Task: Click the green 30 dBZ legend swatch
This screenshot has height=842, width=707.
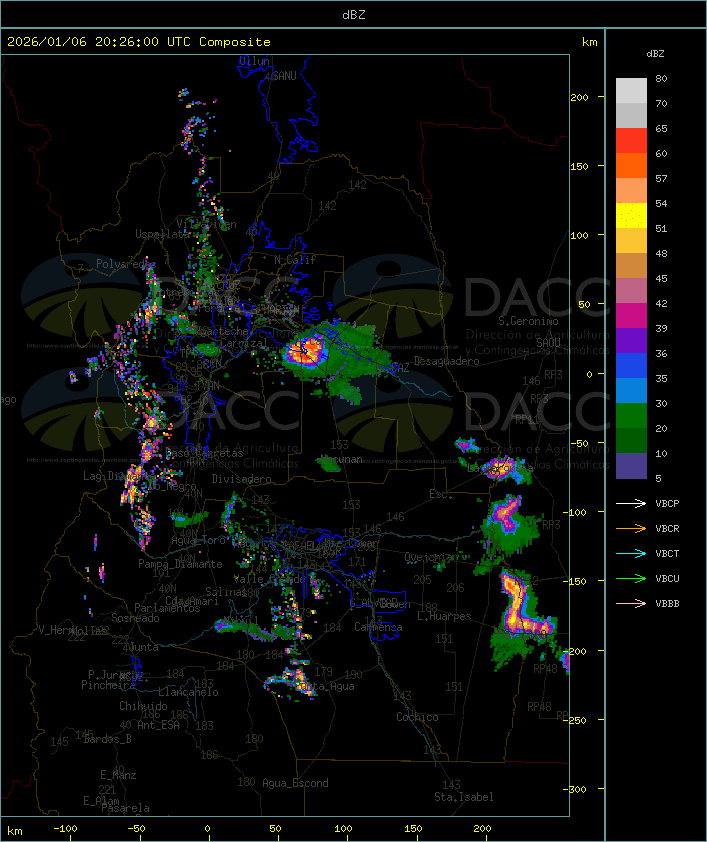Action: [631, 416]
